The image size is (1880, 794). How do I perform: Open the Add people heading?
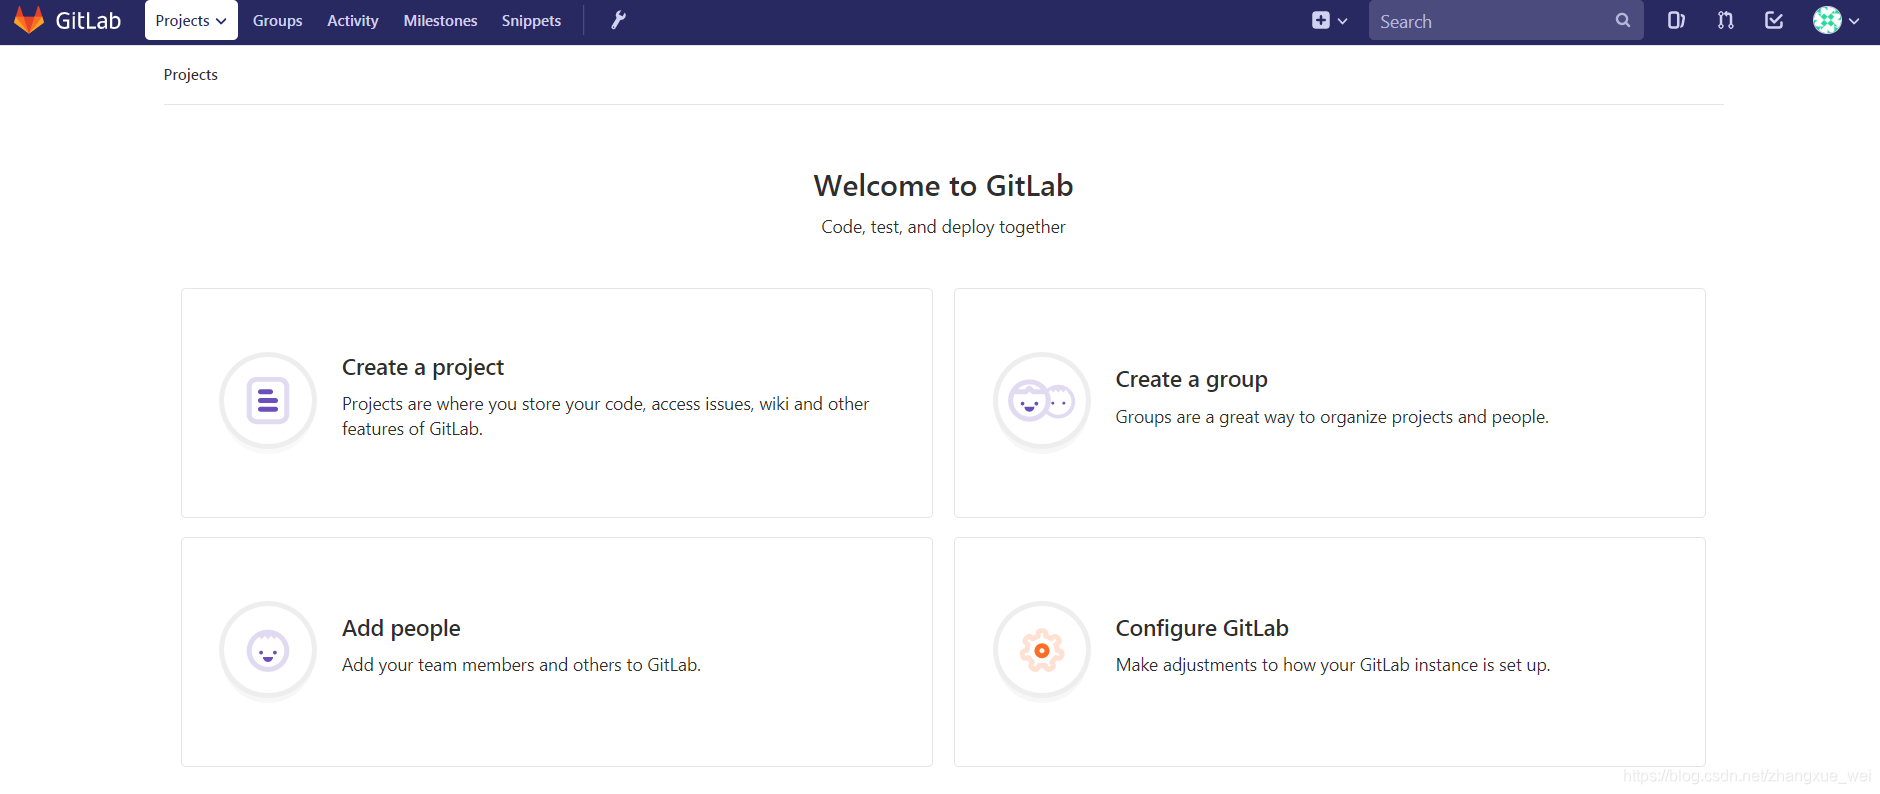[x=401, y=628]
